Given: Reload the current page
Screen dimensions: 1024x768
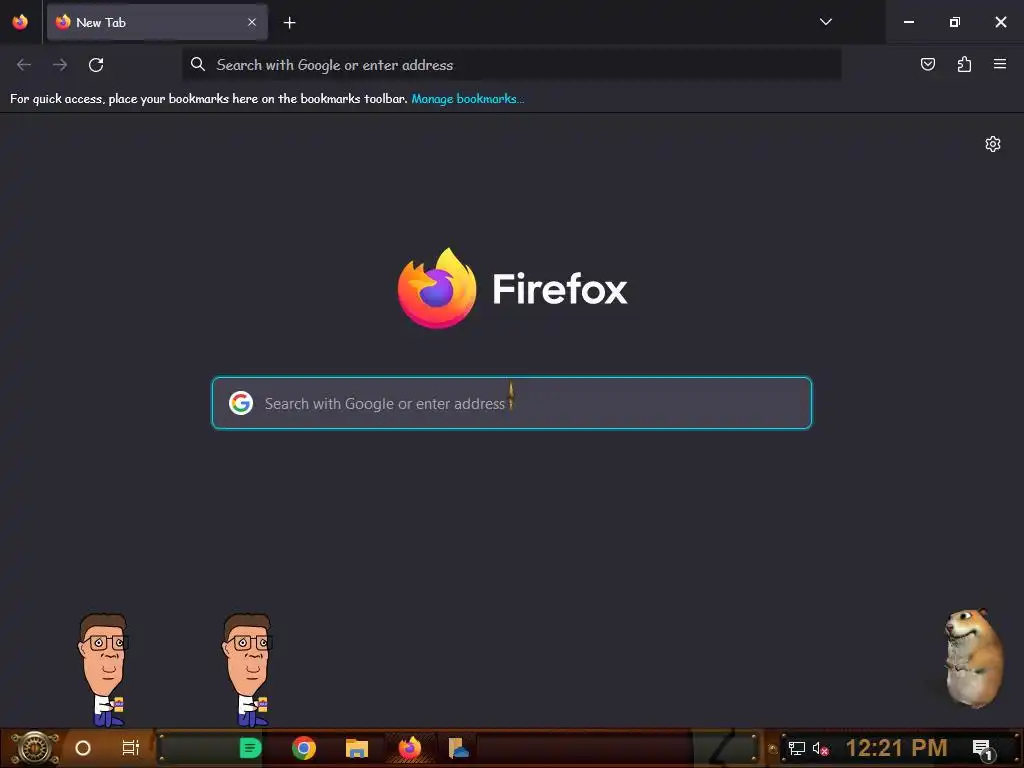Looking at the screenshot, I should coord(96,65).
